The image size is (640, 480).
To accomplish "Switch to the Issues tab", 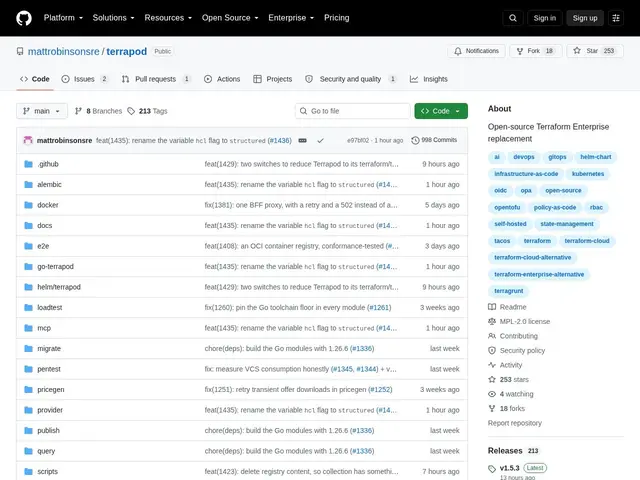I will (84, 79).
